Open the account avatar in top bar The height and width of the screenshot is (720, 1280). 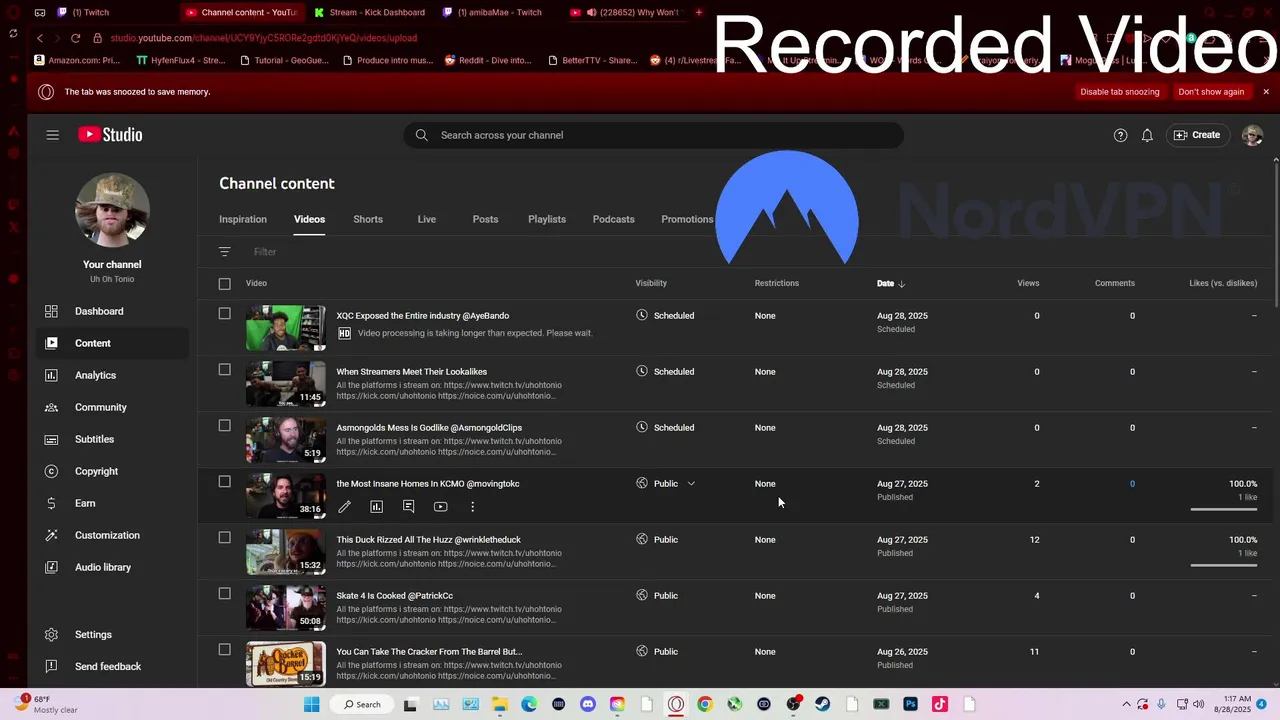(1252, 135)
